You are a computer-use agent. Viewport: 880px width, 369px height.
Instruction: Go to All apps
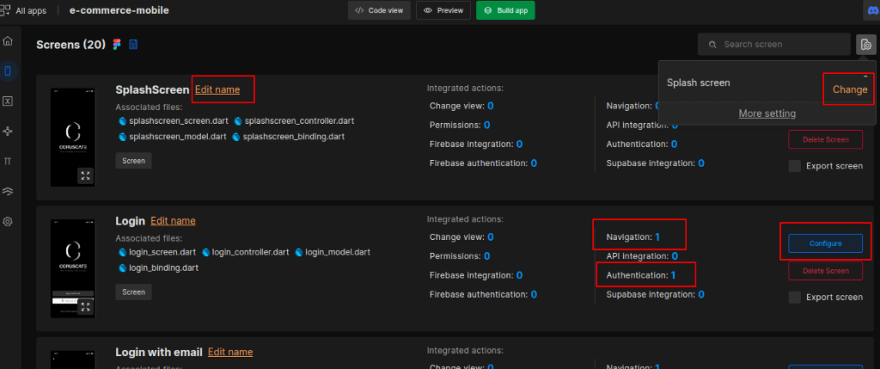coord(31,11)
